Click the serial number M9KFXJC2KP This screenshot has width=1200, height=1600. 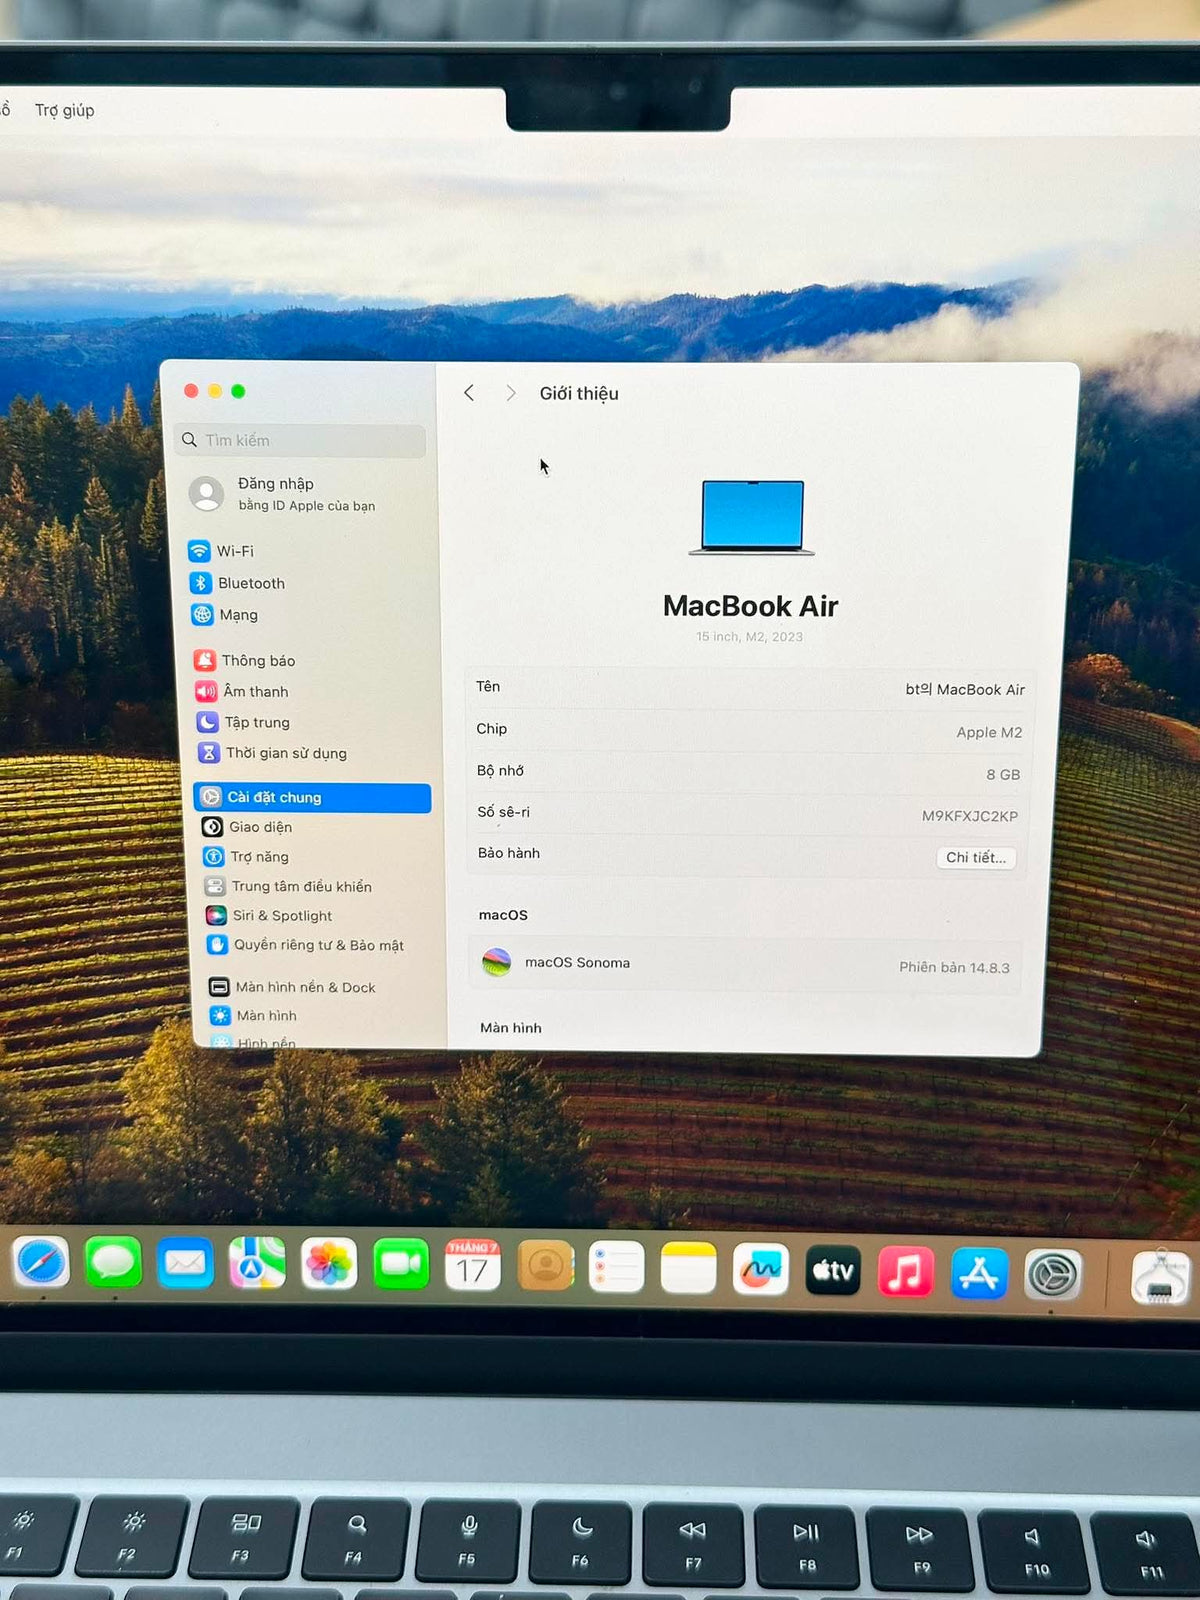point(970,816)
